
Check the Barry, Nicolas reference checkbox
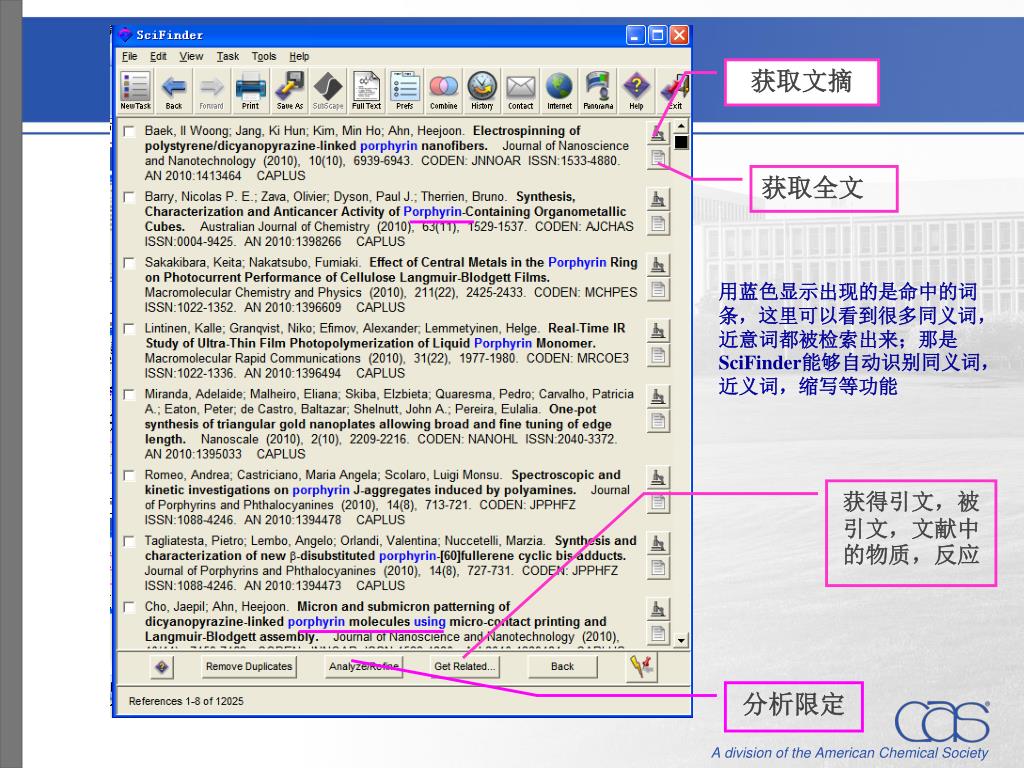point(129,197)
